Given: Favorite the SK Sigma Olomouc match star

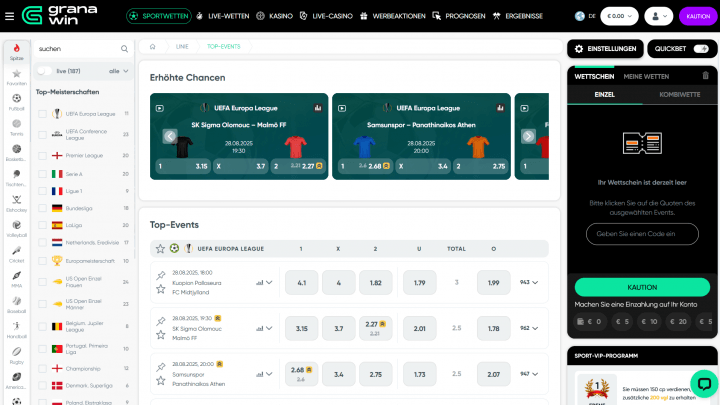Looking at the screenshot, I should click(161, 335).
